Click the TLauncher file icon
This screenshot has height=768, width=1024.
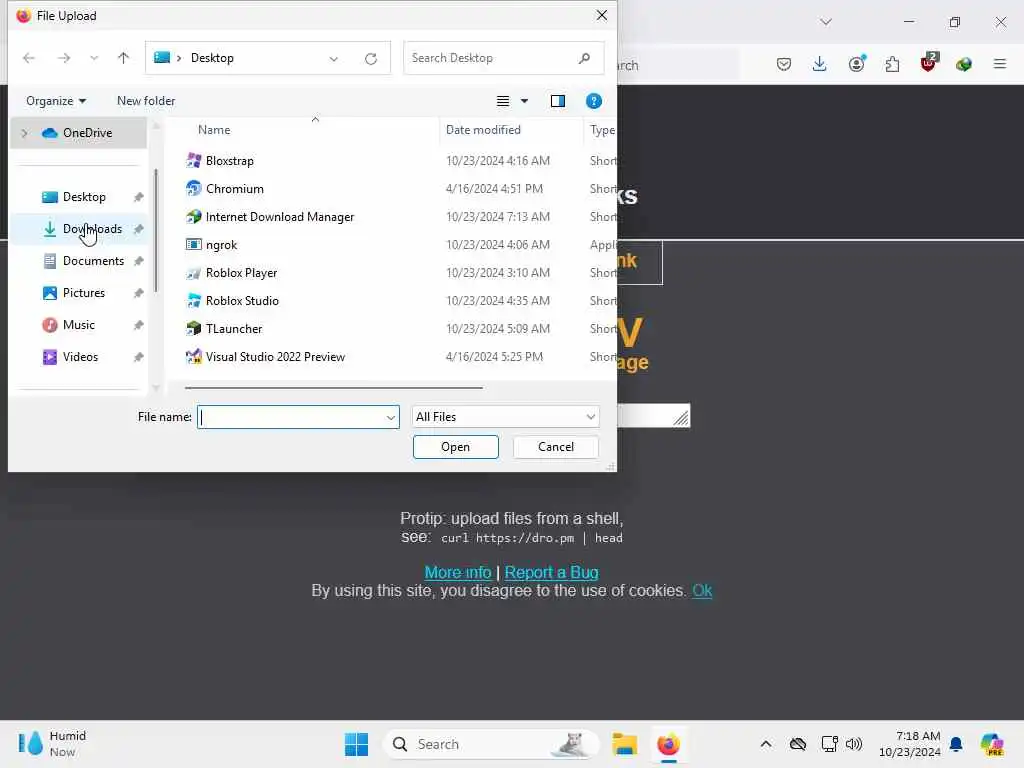click(193, 329)
